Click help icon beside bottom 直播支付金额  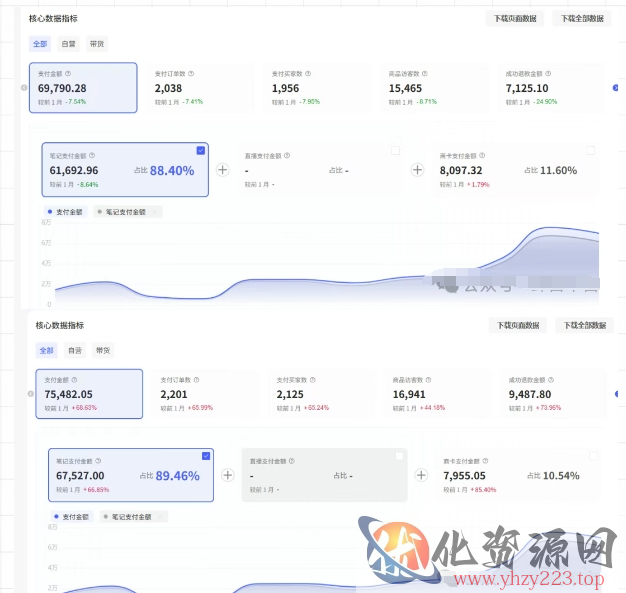tap(292, 461)
